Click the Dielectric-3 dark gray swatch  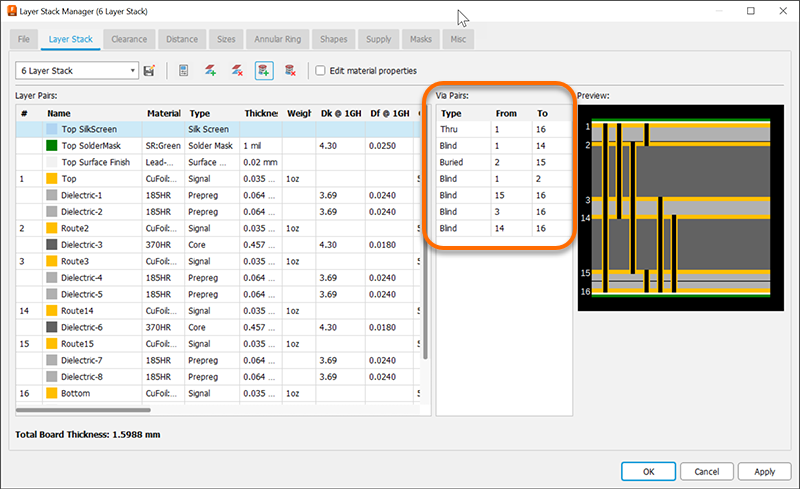pos(52,244)
